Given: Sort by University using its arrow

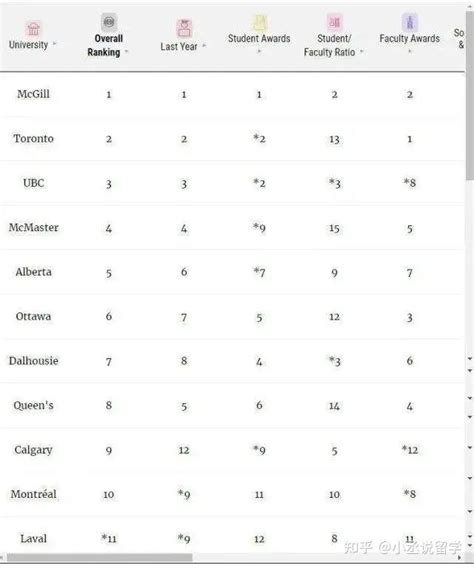Looking at the screenshot, I should (x=54, y=44).
